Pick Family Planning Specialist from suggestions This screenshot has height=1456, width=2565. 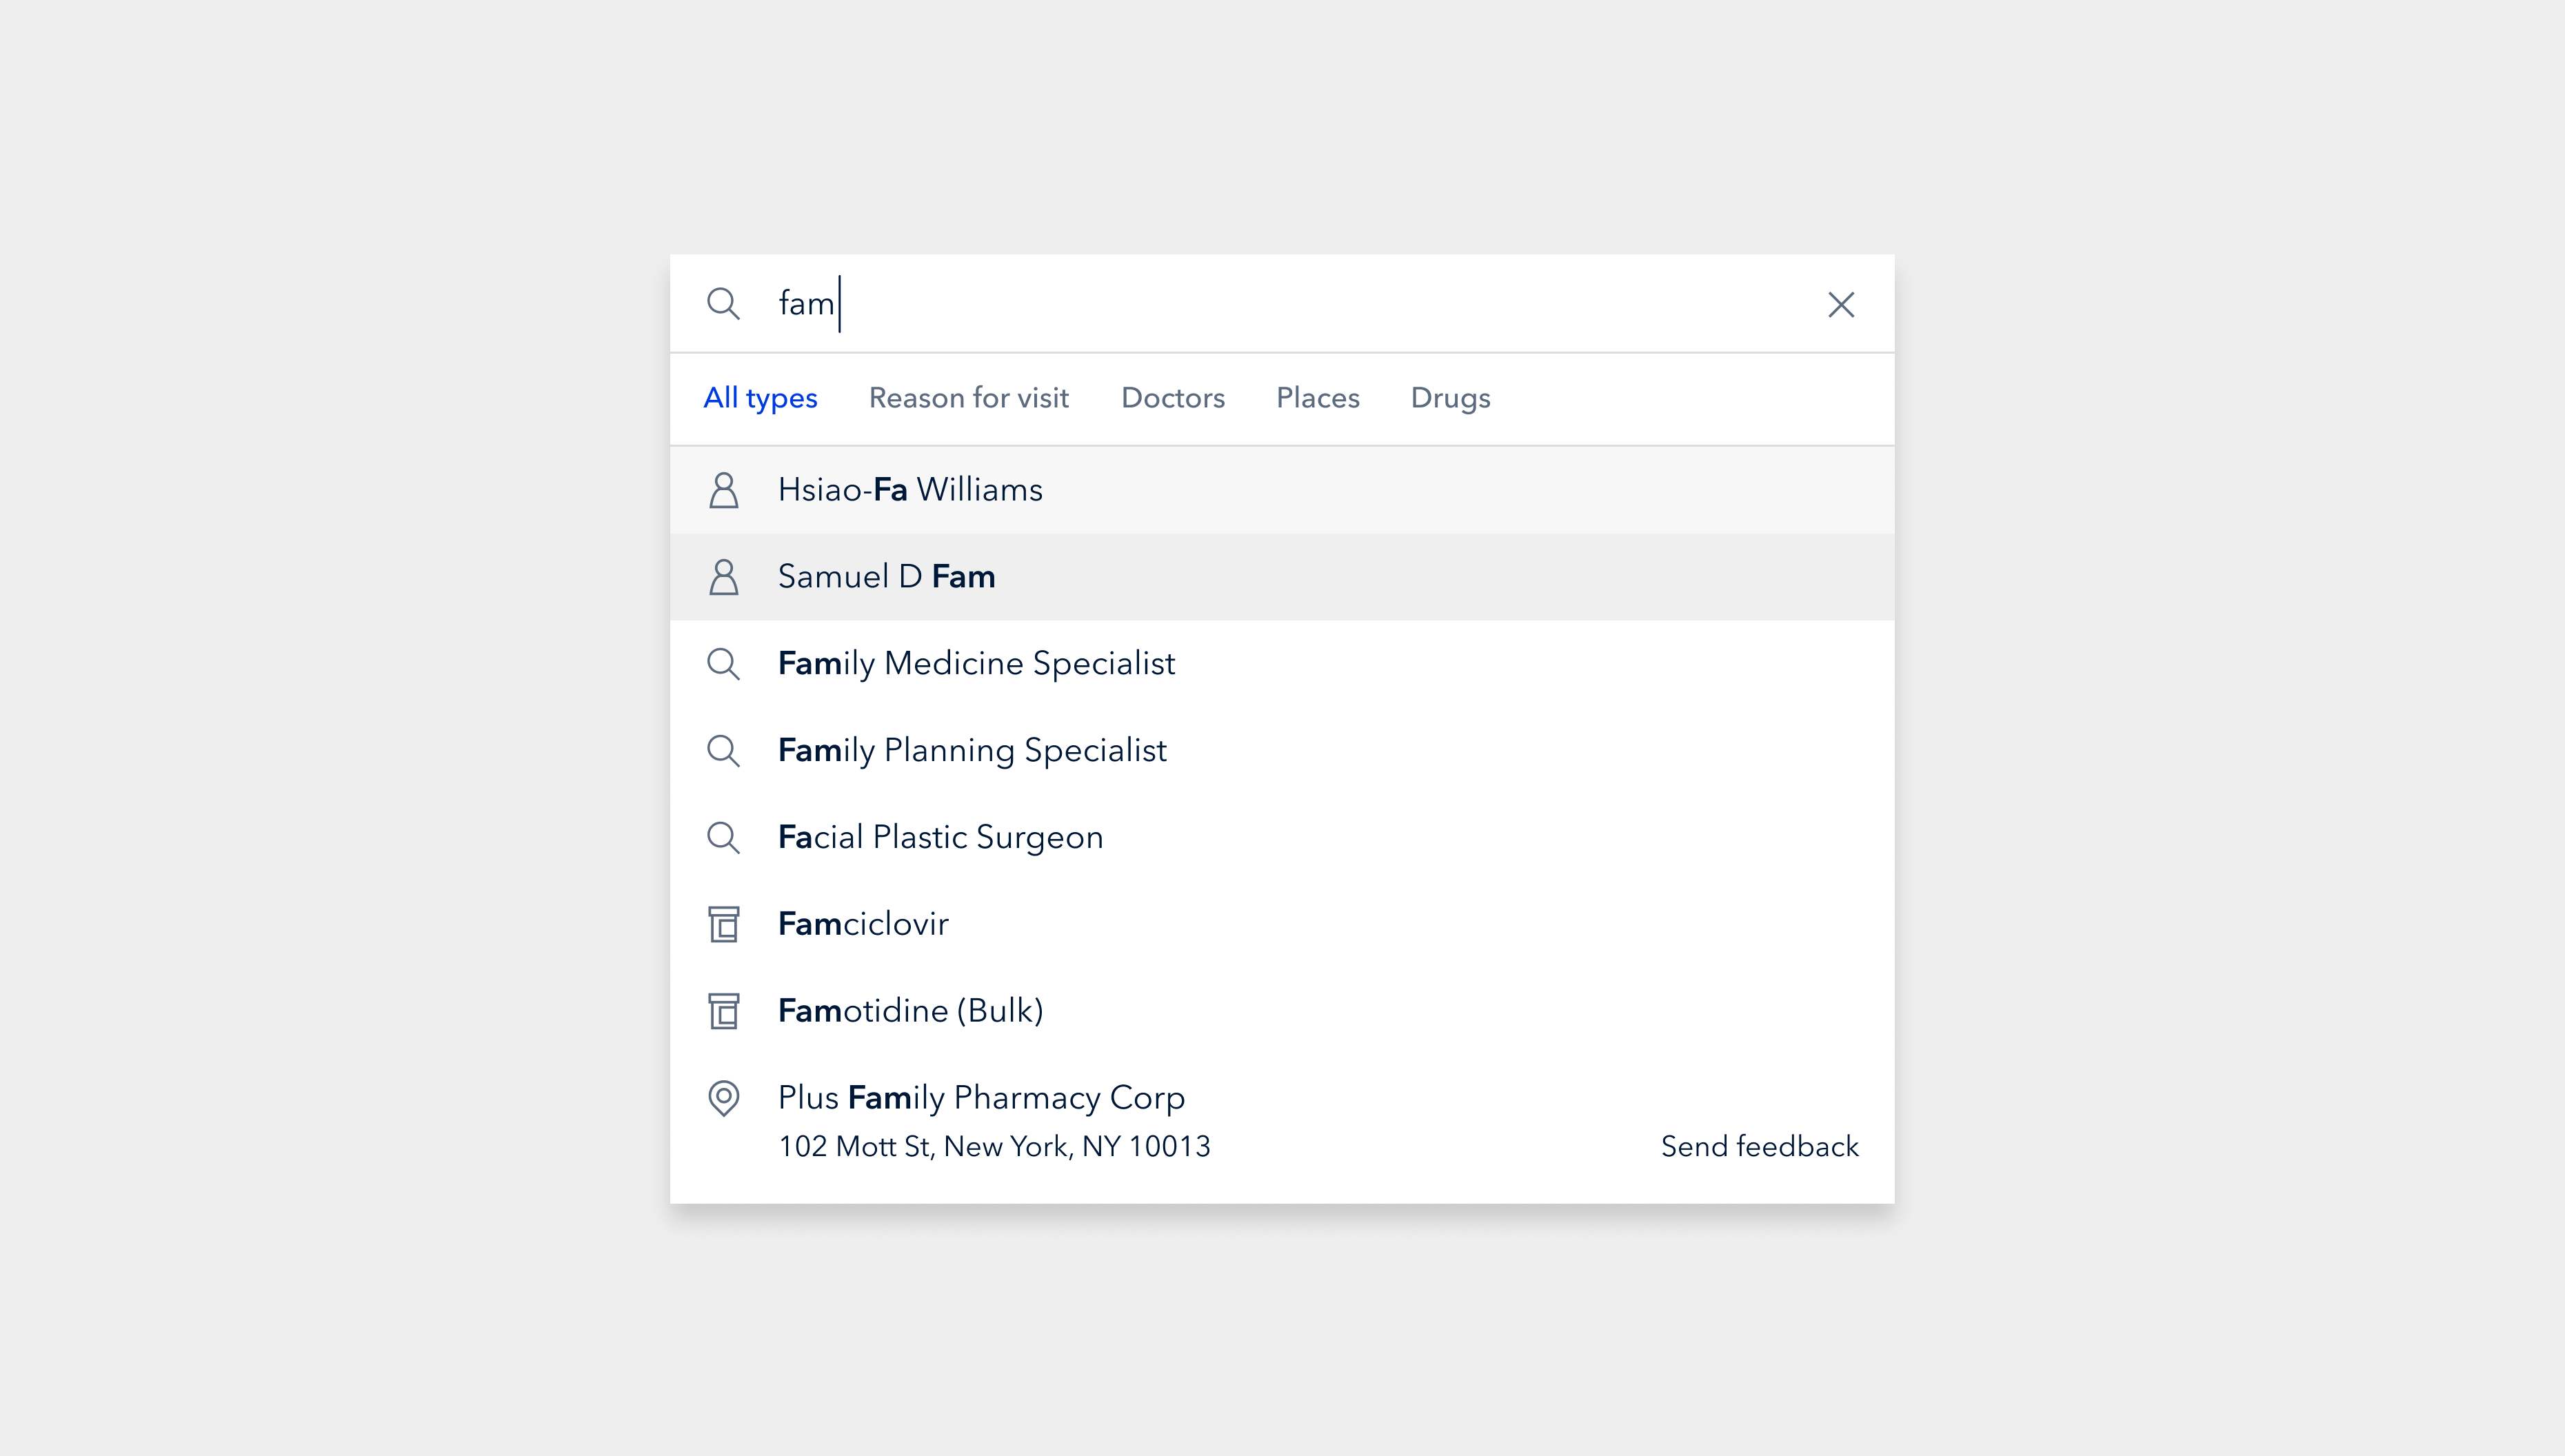[1282, 751]
